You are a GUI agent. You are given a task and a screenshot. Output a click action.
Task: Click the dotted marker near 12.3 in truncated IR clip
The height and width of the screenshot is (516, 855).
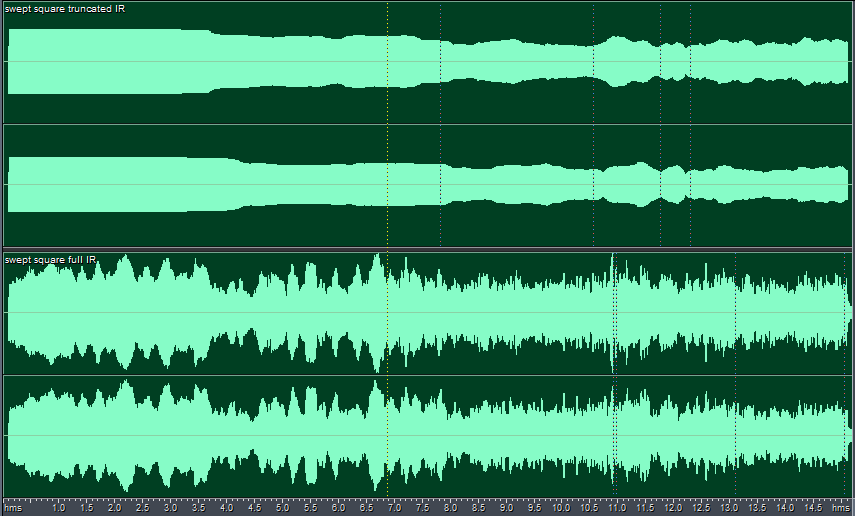pyautogui.click(x=690, y=124)
